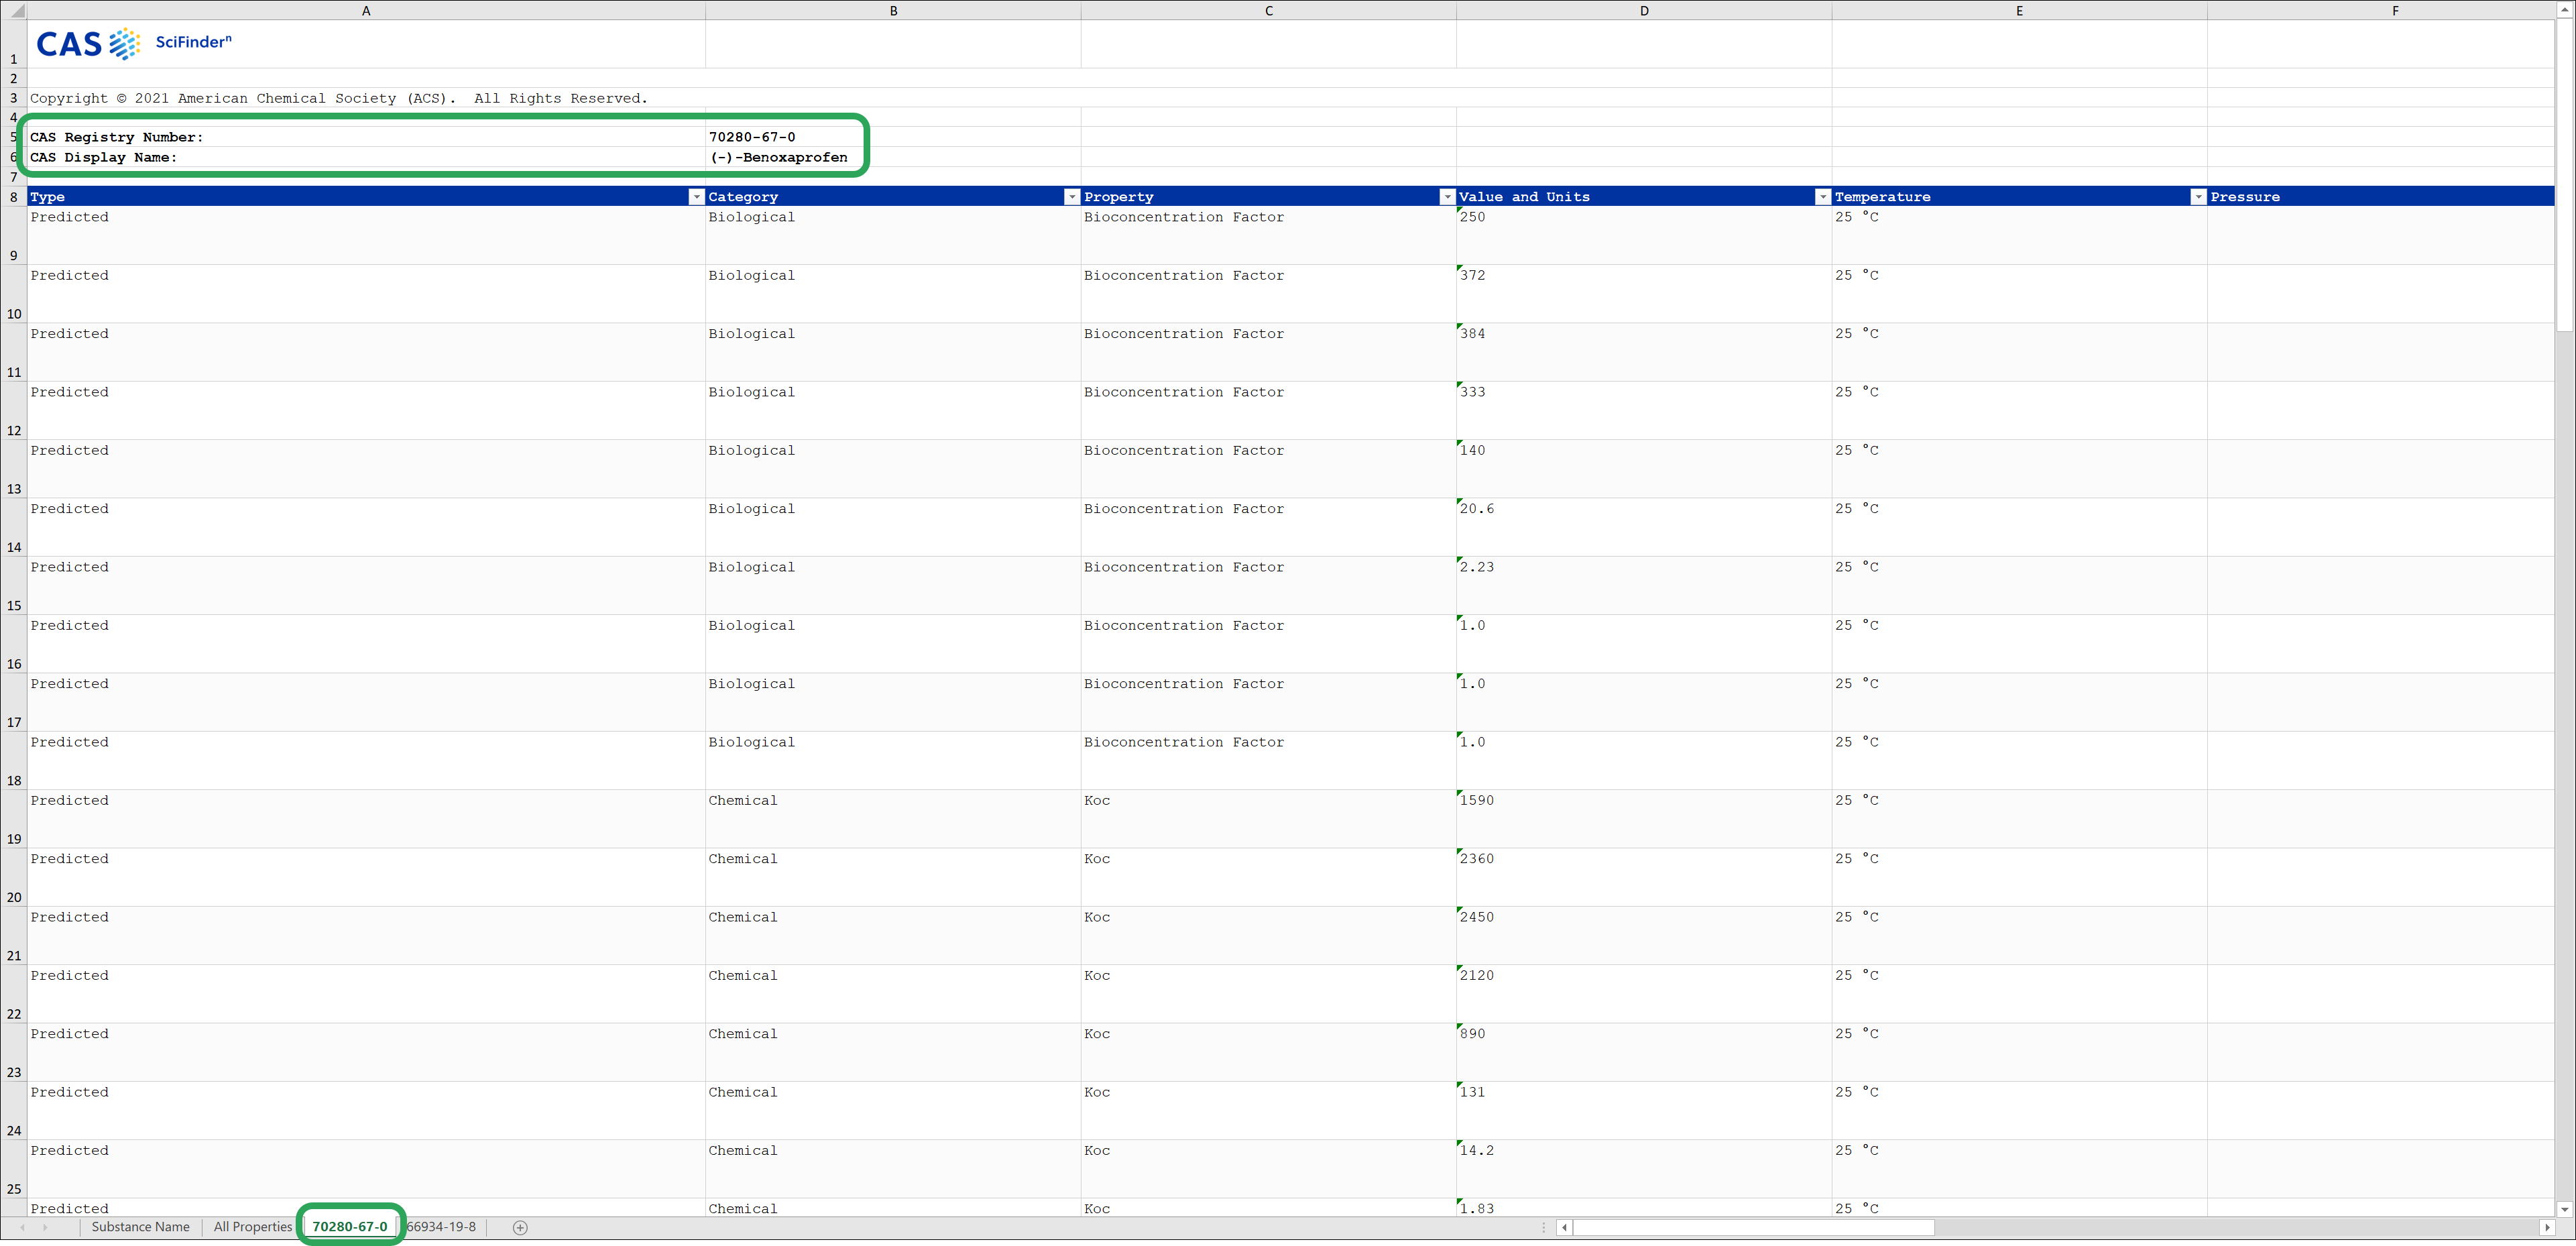This screenshot has height=1246, width=2576.
Task: Select column C header
Action: click(x=1268, y=11)
